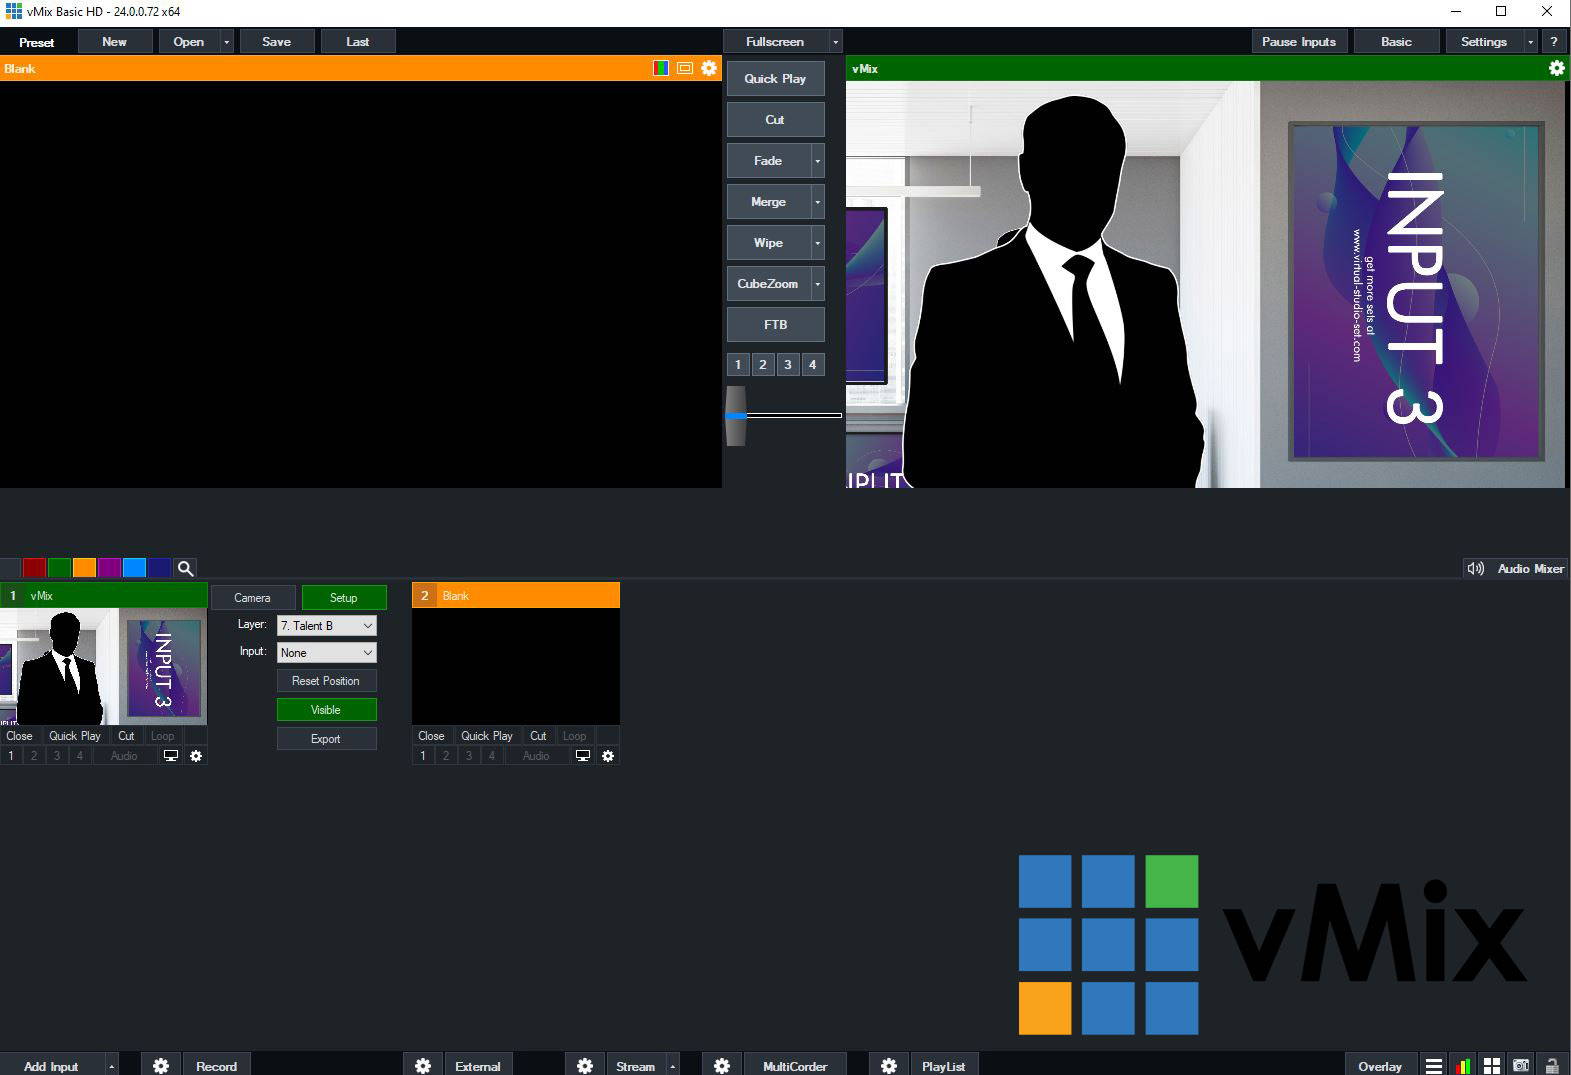The image size is (1571, 1075).
Task: Open the Preview window gear settings
Action: [709, 68]
